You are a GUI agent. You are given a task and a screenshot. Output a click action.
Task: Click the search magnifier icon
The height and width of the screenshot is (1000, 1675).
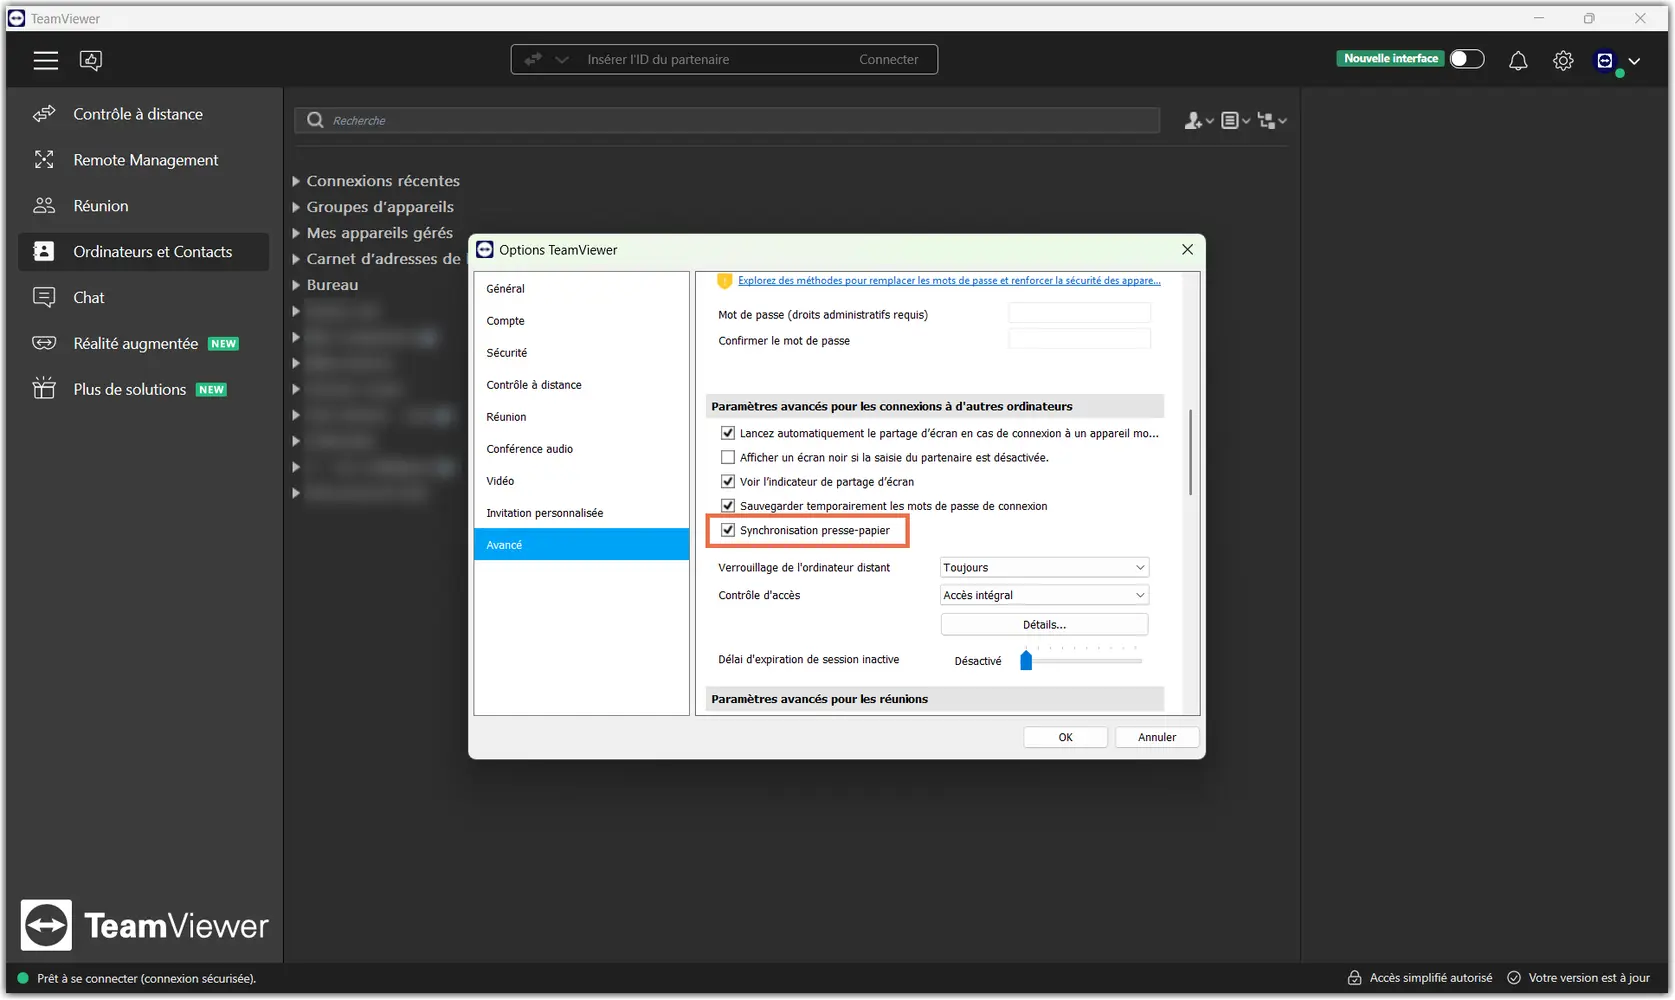(316, 120)
